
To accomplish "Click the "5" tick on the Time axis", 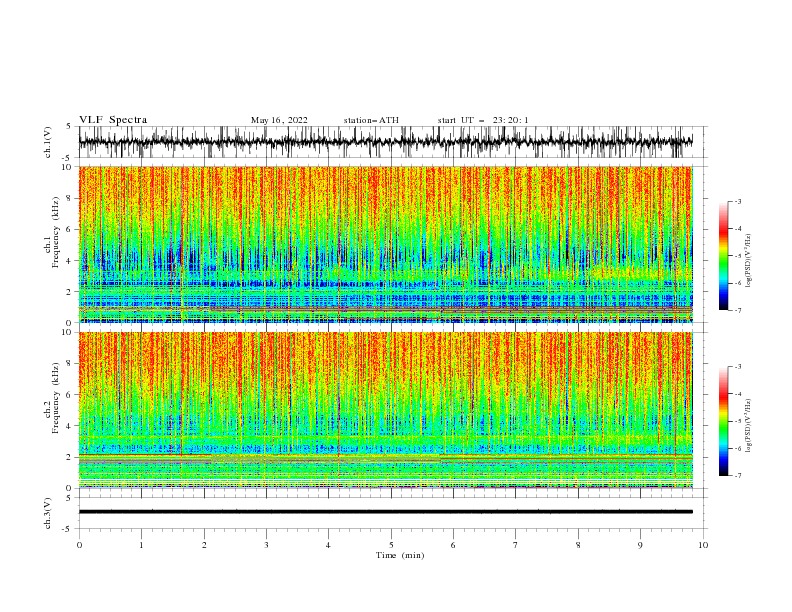I will pyautogui.click(x=391, y=545).
